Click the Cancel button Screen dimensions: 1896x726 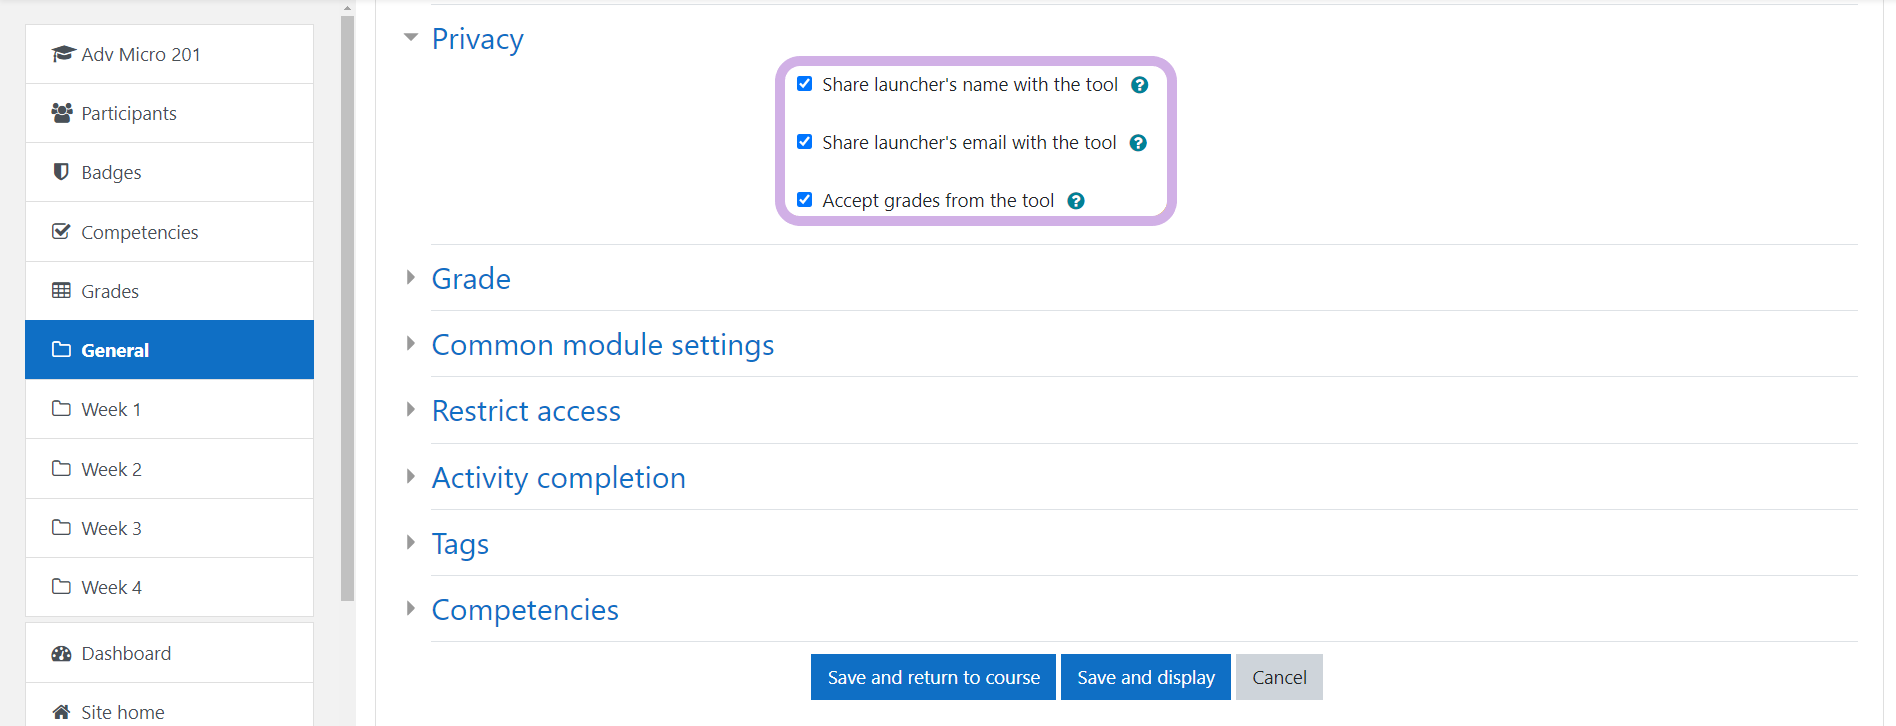coord(1278,677)
